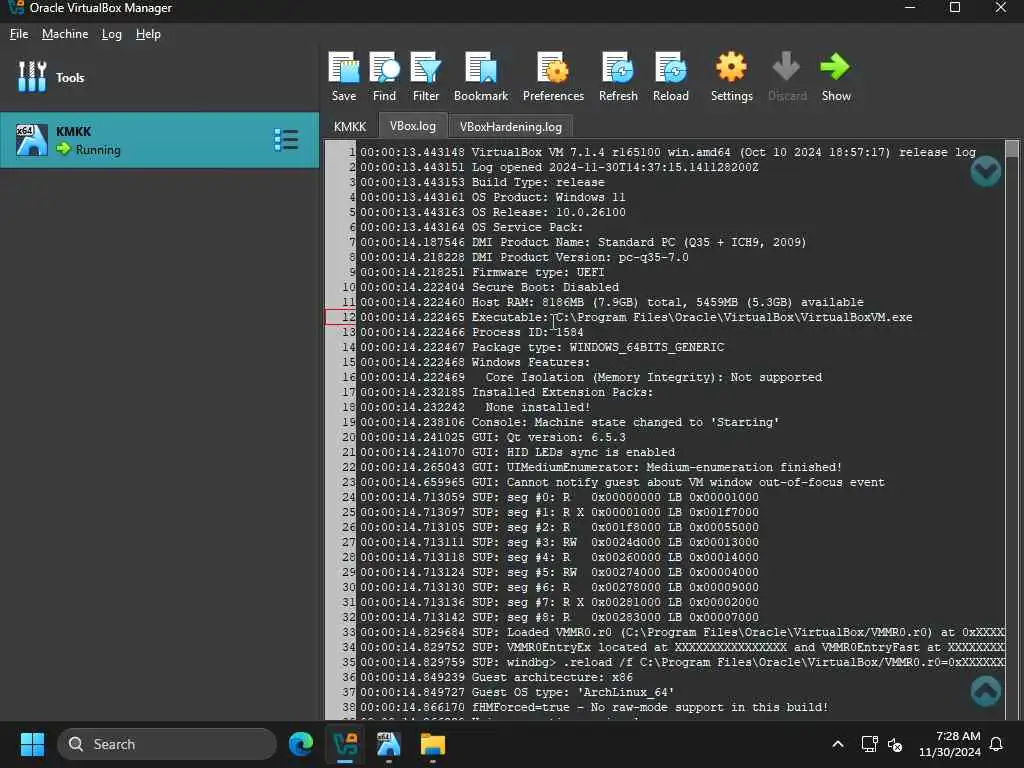Viewport: 1024px width, 768px height.
Task: Open the notifications bell
Action: click(997, 744)
